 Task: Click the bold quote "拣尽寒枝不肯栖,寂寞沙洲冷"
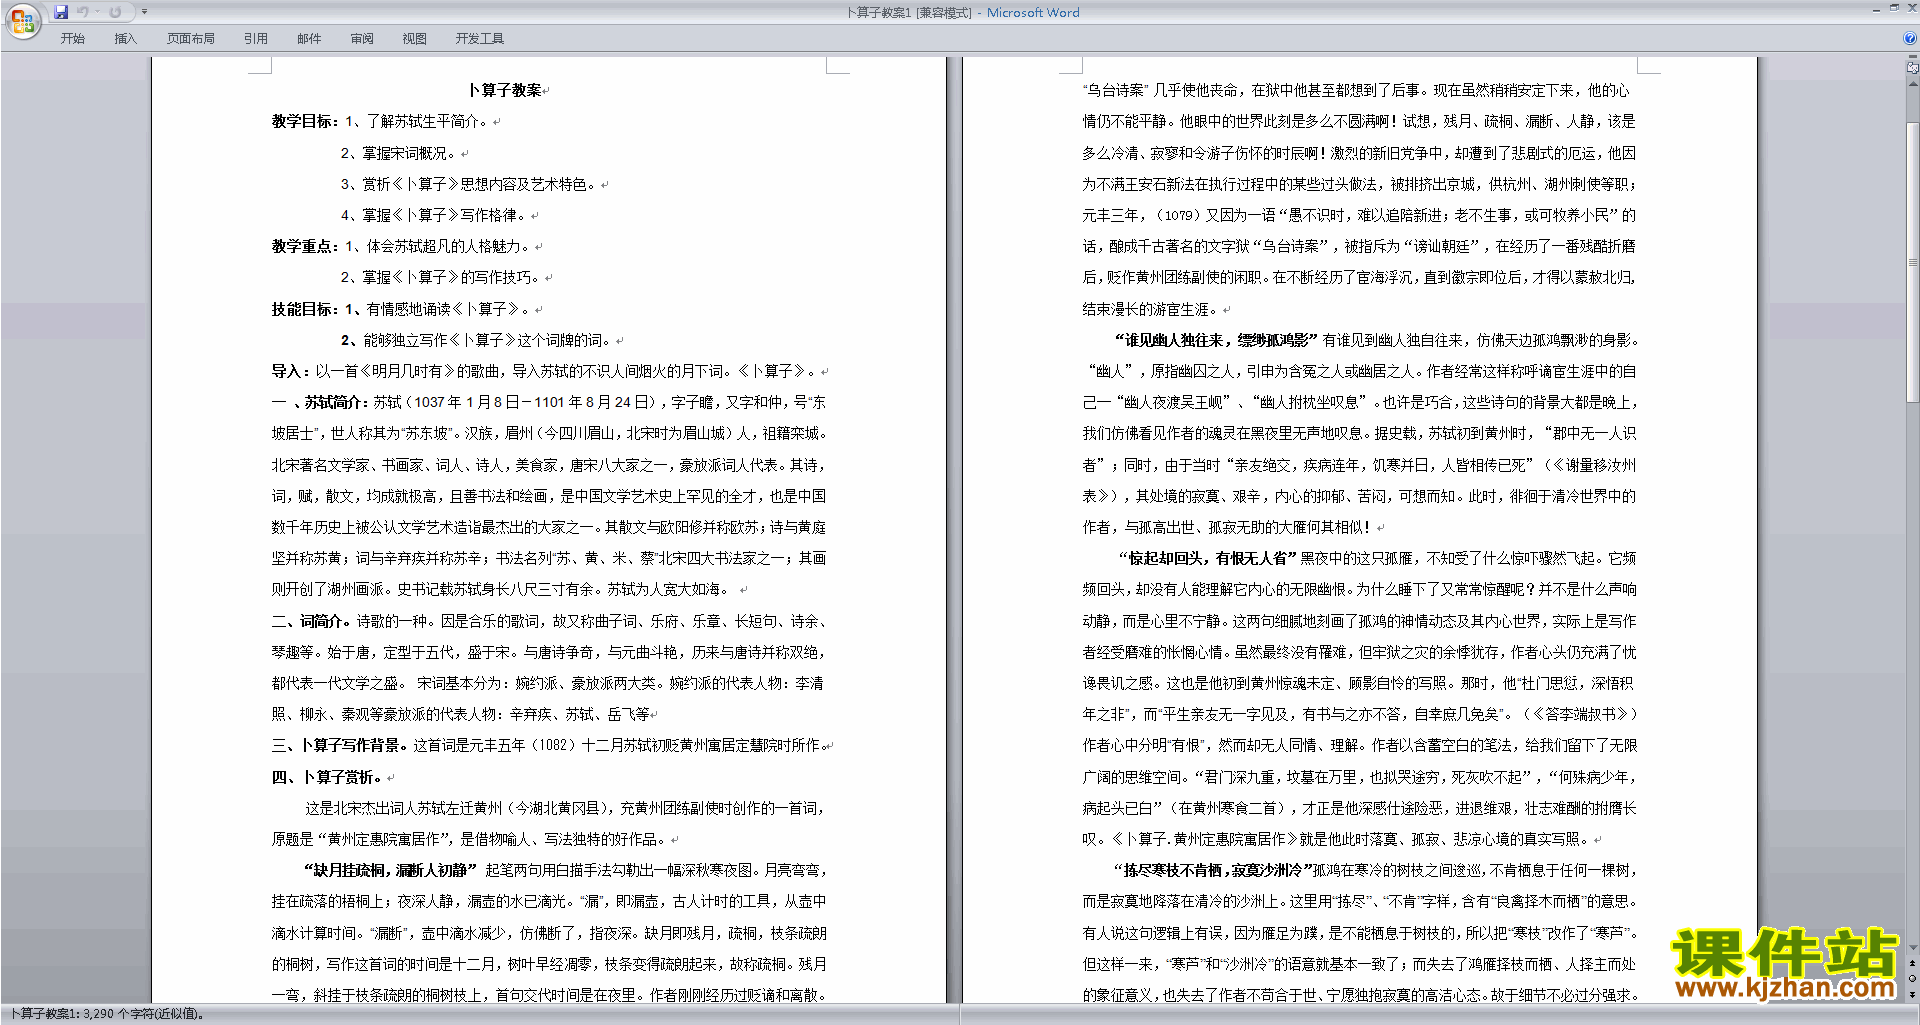coord(1213,870)
